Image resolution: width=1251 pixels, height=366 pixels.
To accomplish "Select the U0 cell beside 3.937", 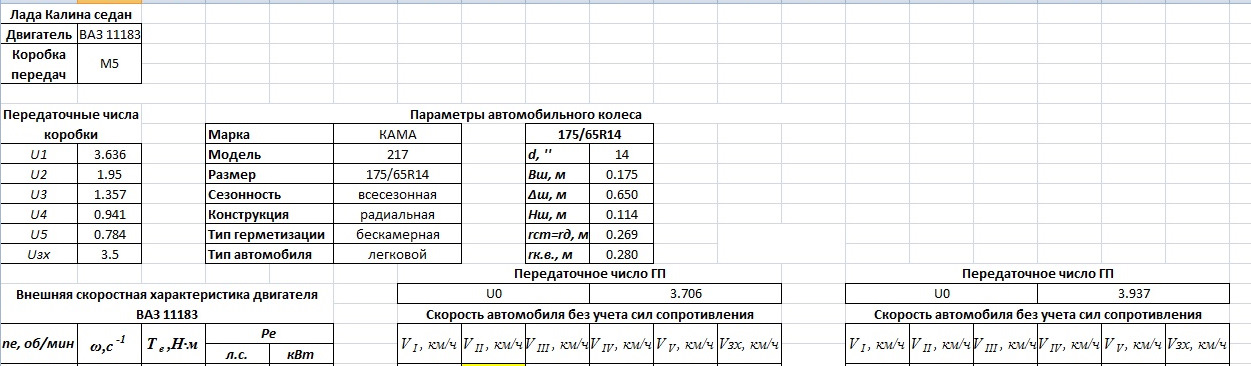I will (941, 294).
